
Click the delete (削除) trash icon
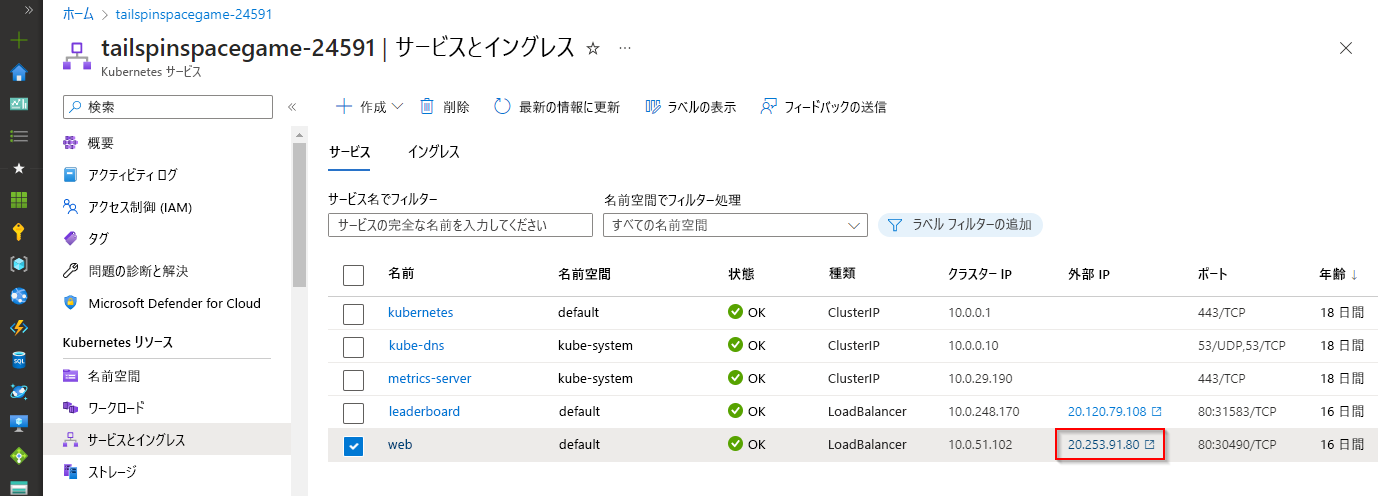point(427,107)
